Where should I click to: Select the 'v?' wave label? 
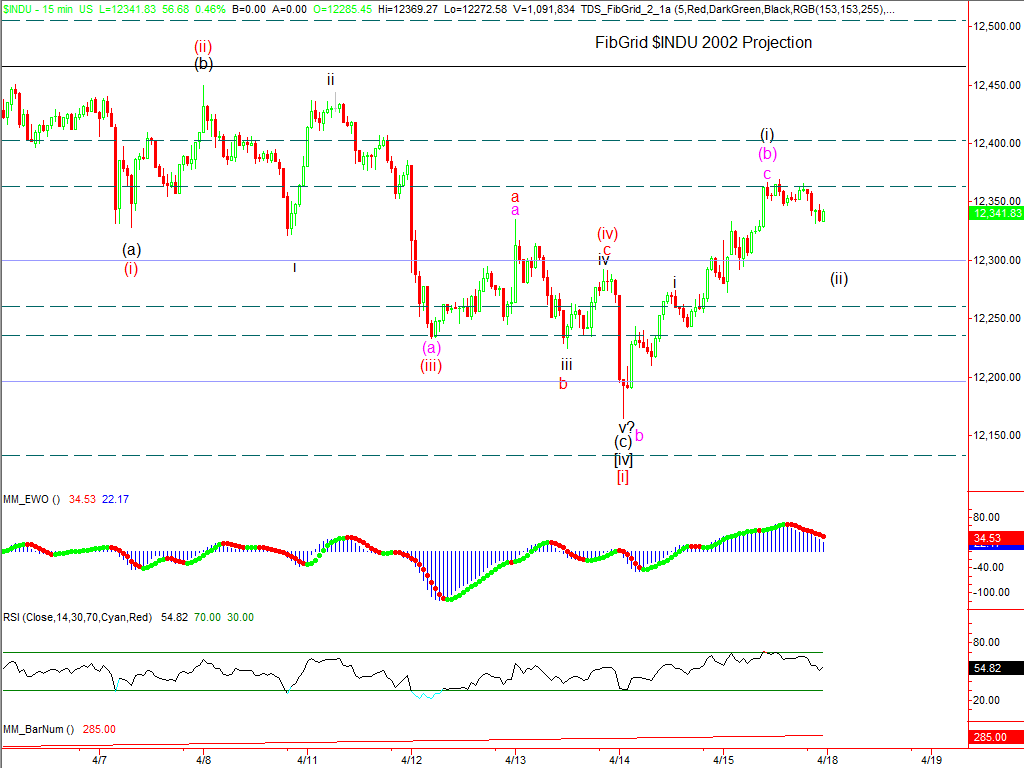(x=626, y=427)
